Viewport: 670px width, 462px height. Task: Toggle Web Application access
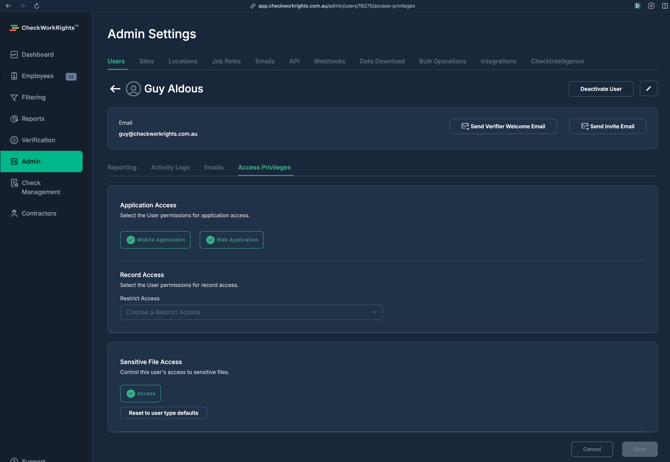(x=232, y=240)
